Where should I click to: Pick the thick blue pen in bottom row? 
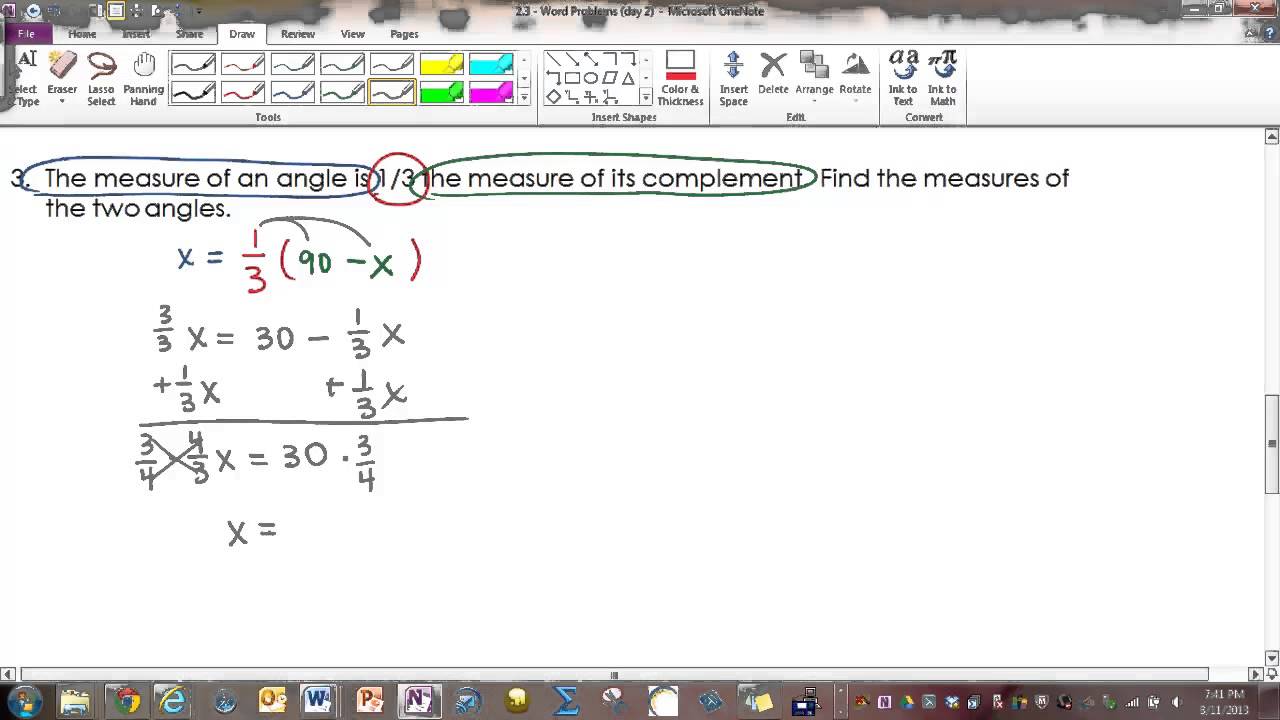(x=293, y=92)
